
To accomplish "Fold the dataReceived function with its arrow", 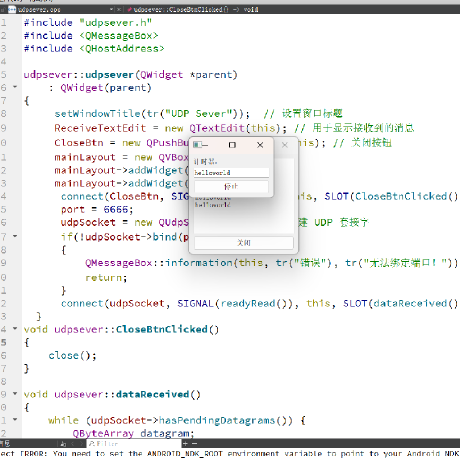I will coord(15,394).
